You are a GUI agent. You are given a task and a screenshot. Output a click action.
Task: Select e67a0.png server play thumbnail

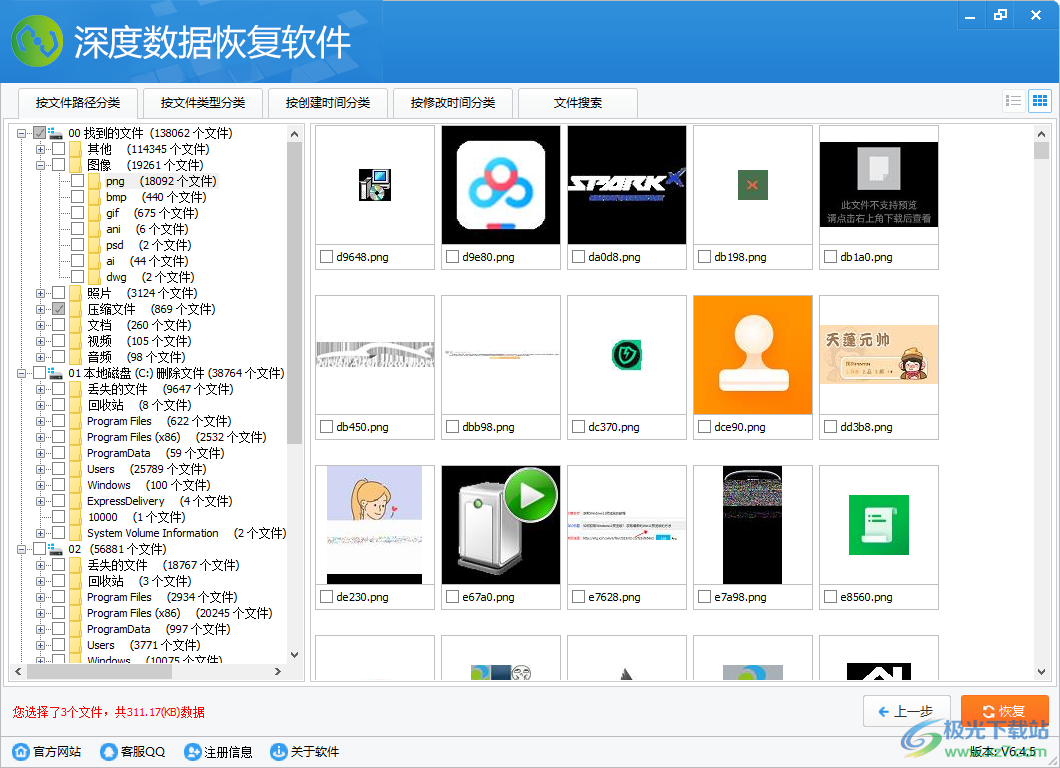(x=501, y=525)
